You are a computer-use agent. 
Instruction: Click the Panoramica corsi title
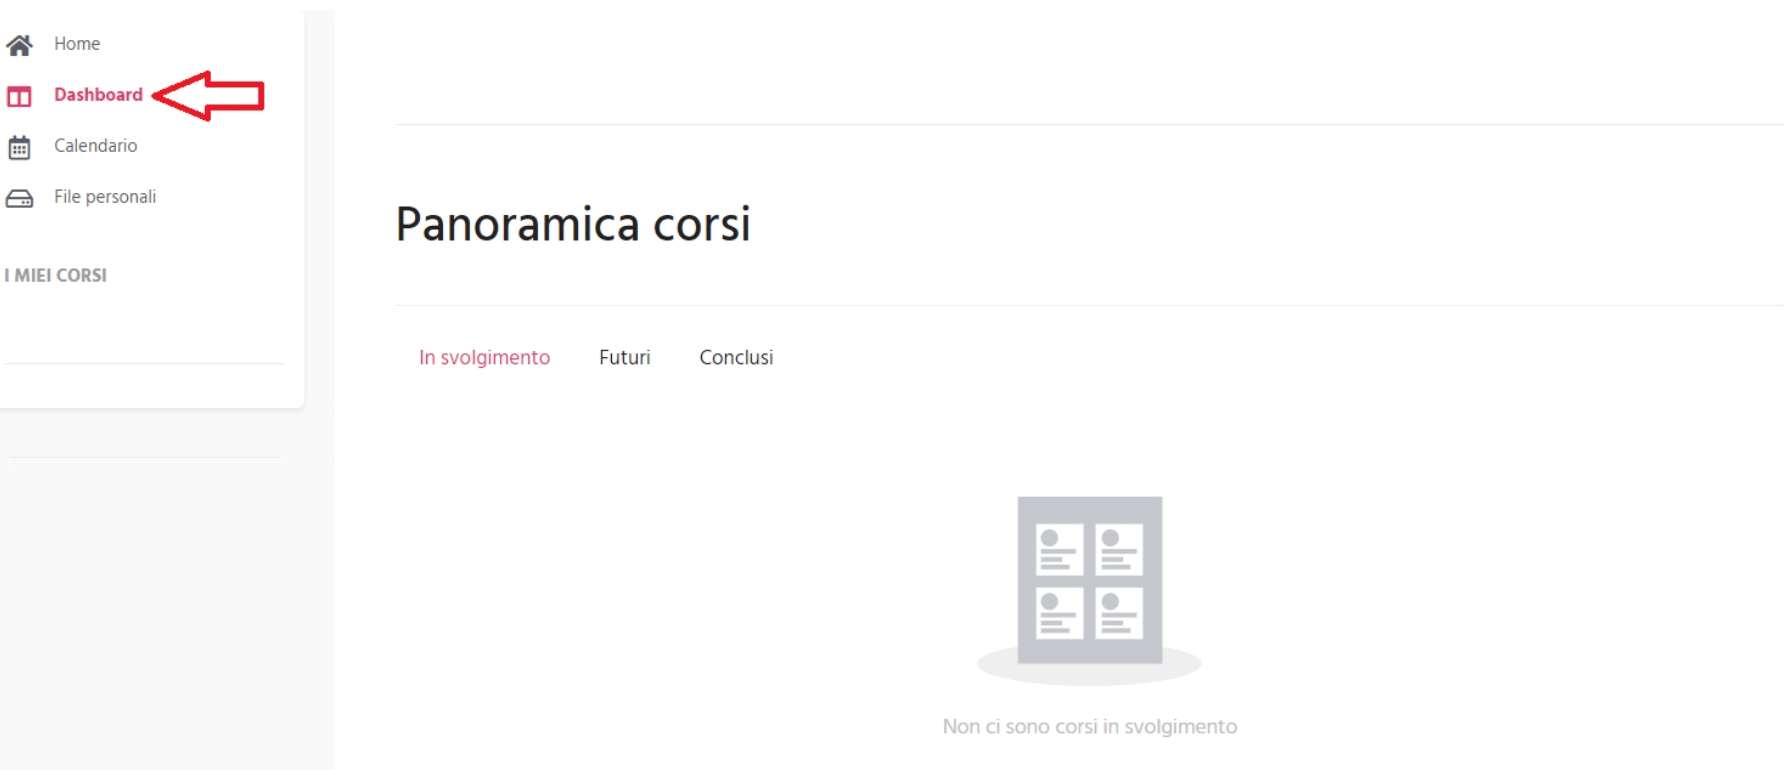573,224
